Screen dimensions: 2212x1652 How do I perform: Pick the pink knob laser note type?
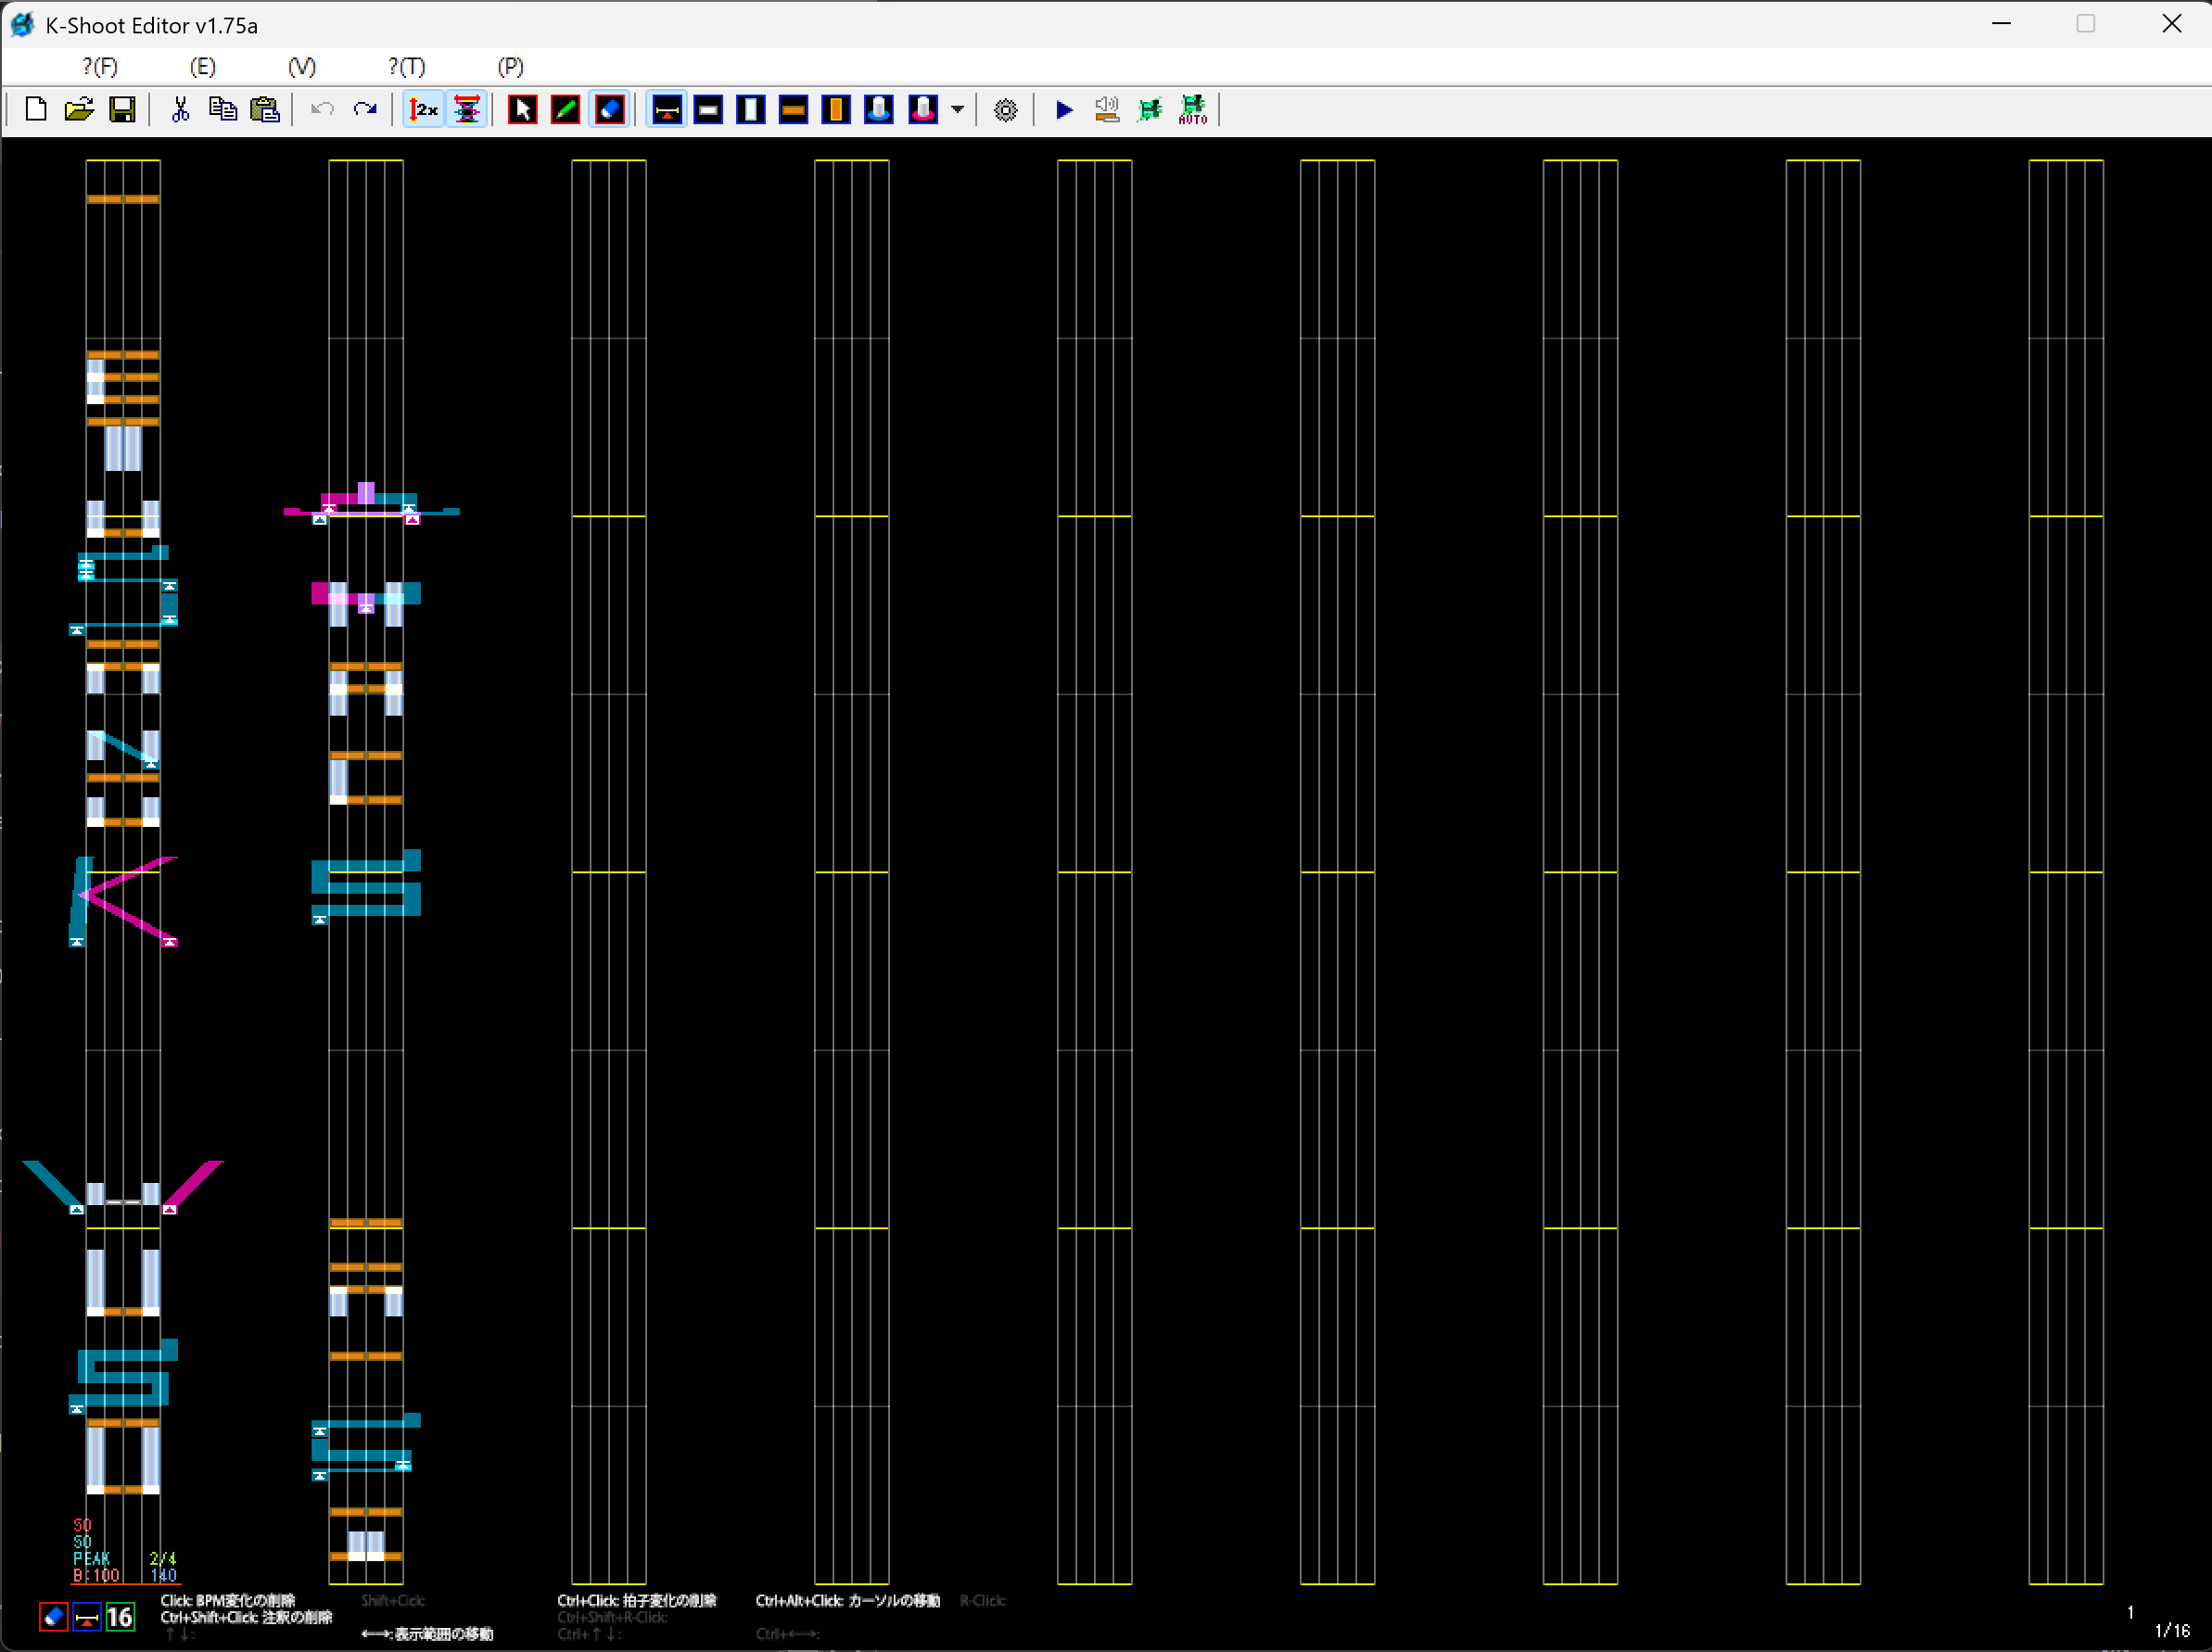[920, 110]
